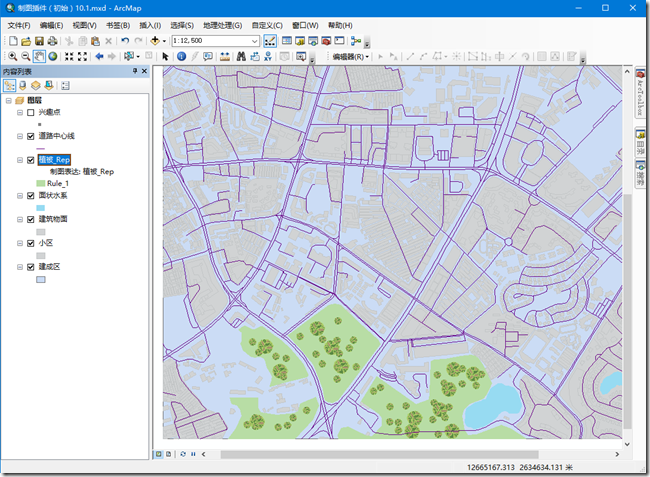Paste with the clipboard icon

pos(95,41)
